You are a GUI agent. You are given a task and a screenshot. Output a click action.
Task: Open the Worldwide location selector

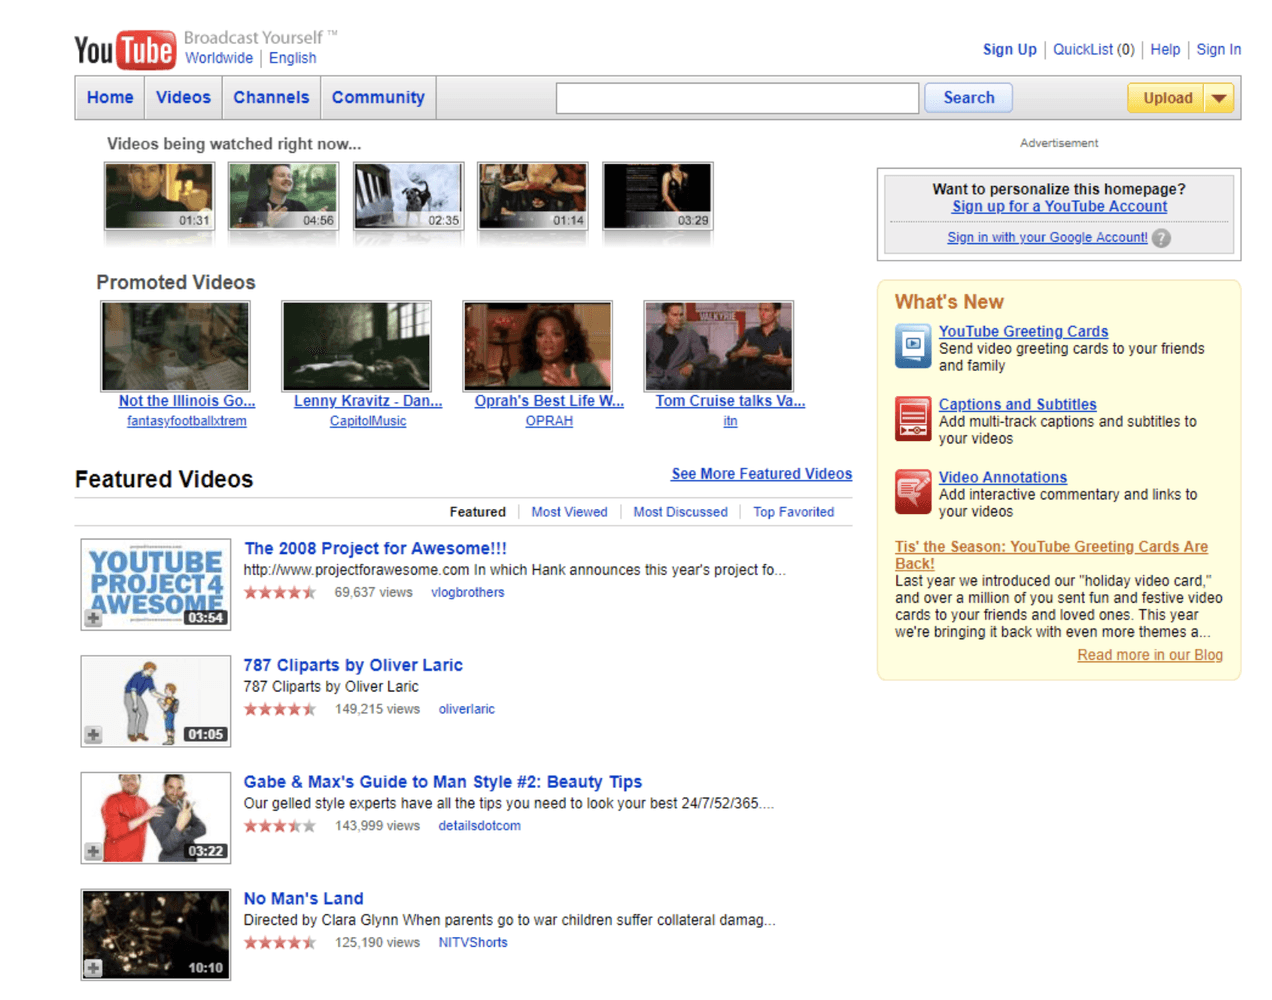tap(219, 58)
